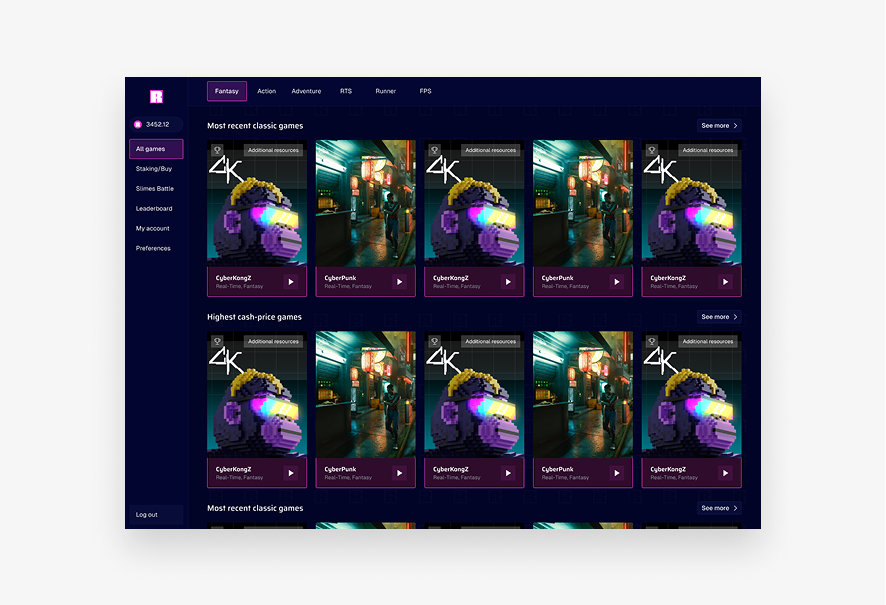This screenshot has width=886, height=605.
Task: Expand See more for Most recent classic games
Action: click(718, 125)
